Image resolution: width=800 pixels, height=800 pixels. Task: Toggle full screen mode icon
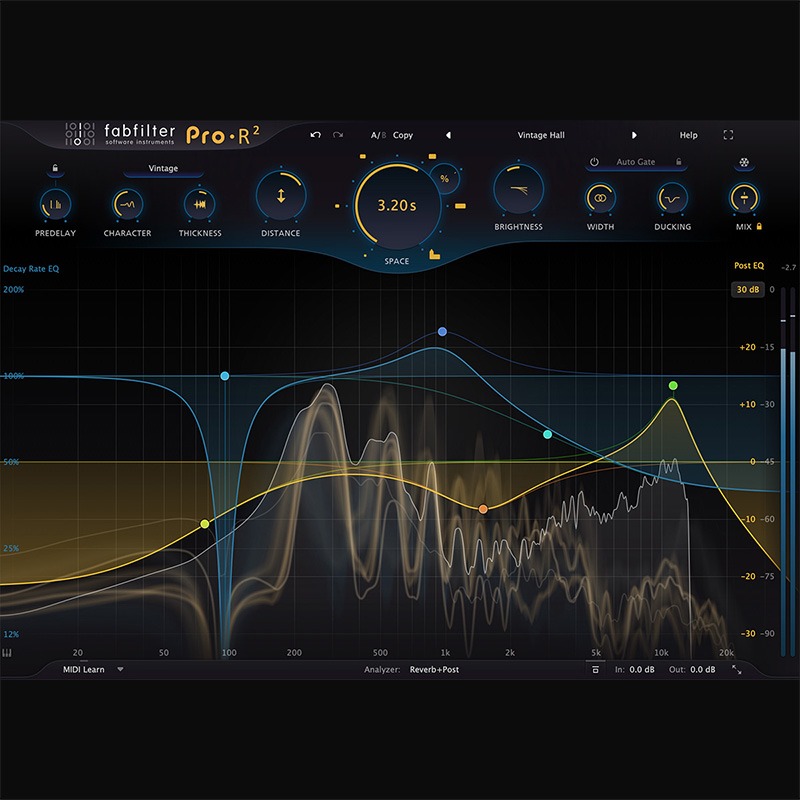pos(728,135)
